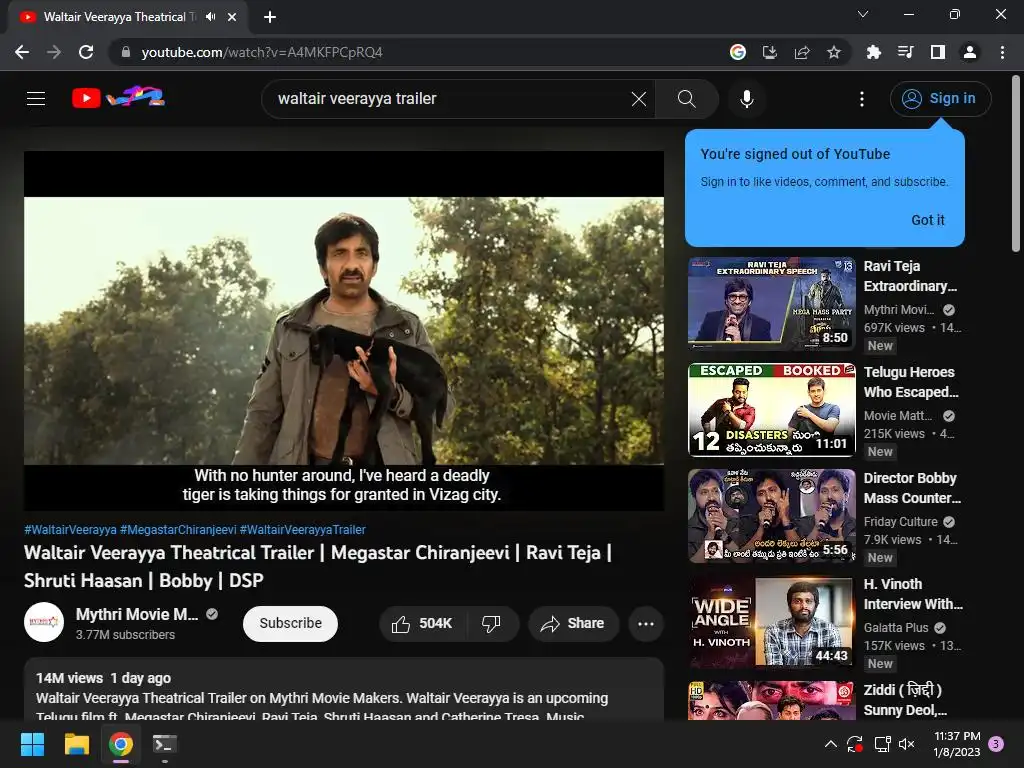Dislike the video with thumbs down
The height and width of the screenshot is (768, 1024).
click(x=492, y=624)
